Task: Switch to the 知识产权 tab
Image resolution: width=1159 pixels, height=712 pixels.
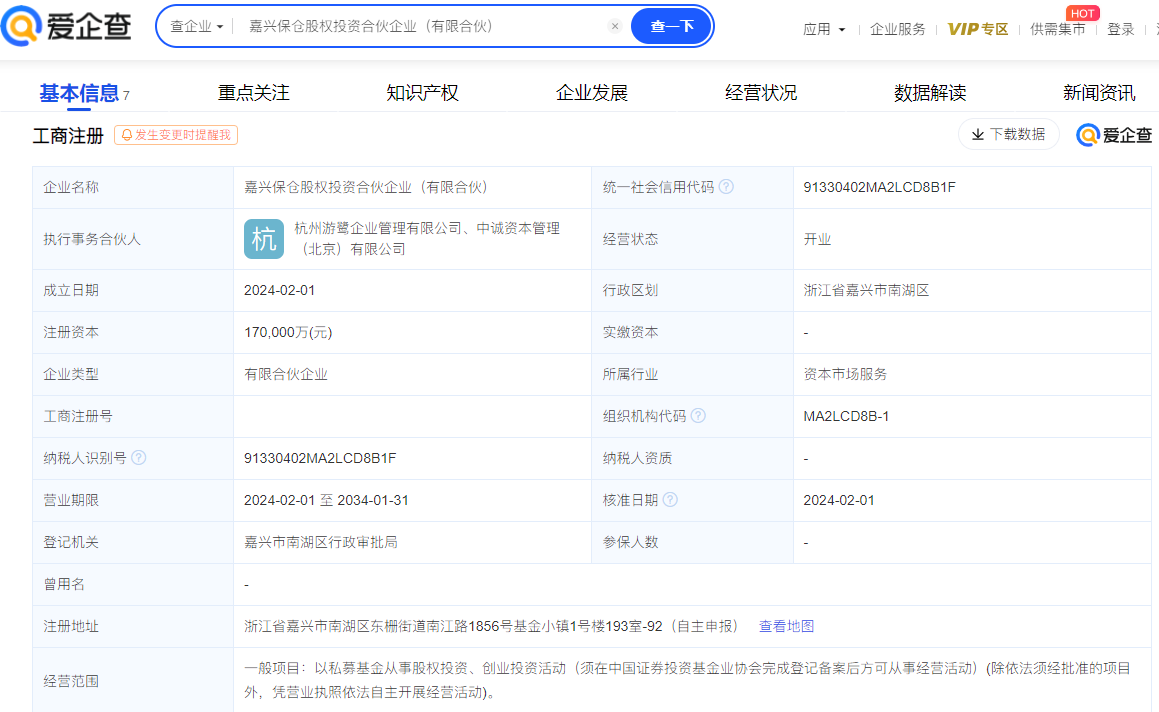Action: pos(422,93)
